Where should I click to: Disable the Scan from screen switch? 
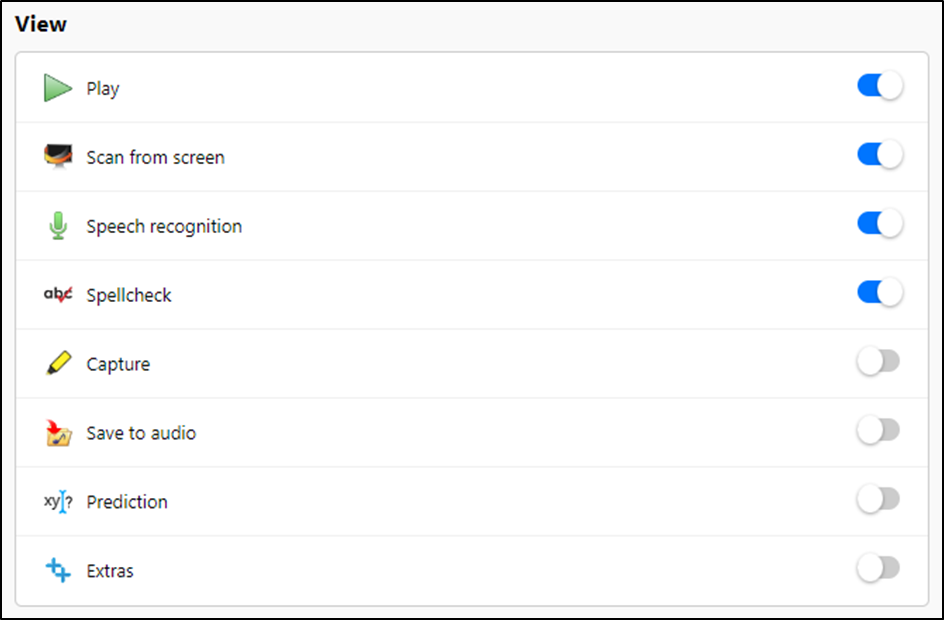pyautogui.click(x=879, y=155)
